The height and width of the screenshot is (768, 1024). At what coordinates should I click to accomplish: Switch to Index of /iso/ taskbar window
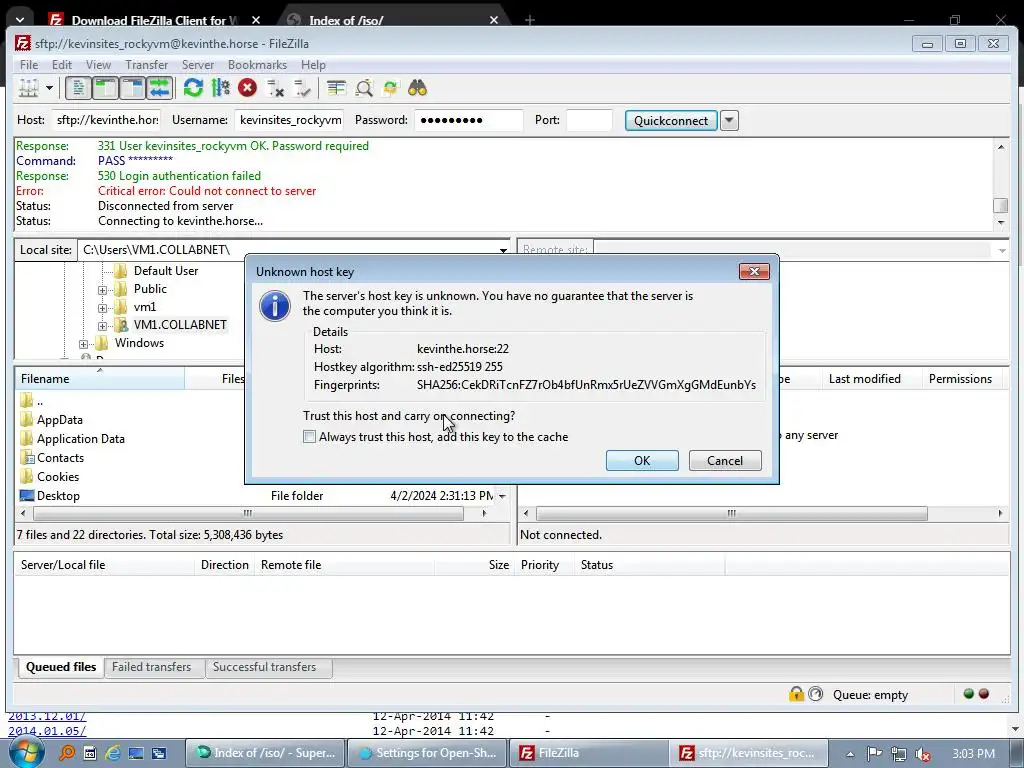(x=266, y=753)
